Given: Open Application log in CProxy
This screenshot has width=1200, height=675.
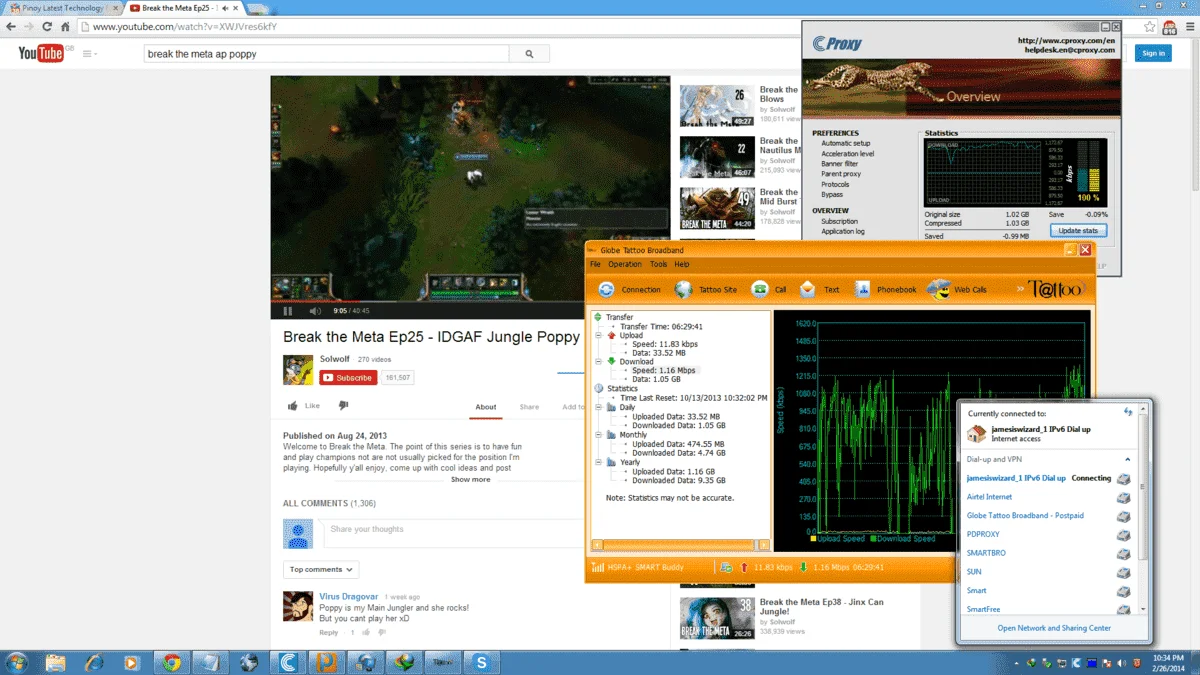Looking at the screenshot, I should click(x=843, y=231).
